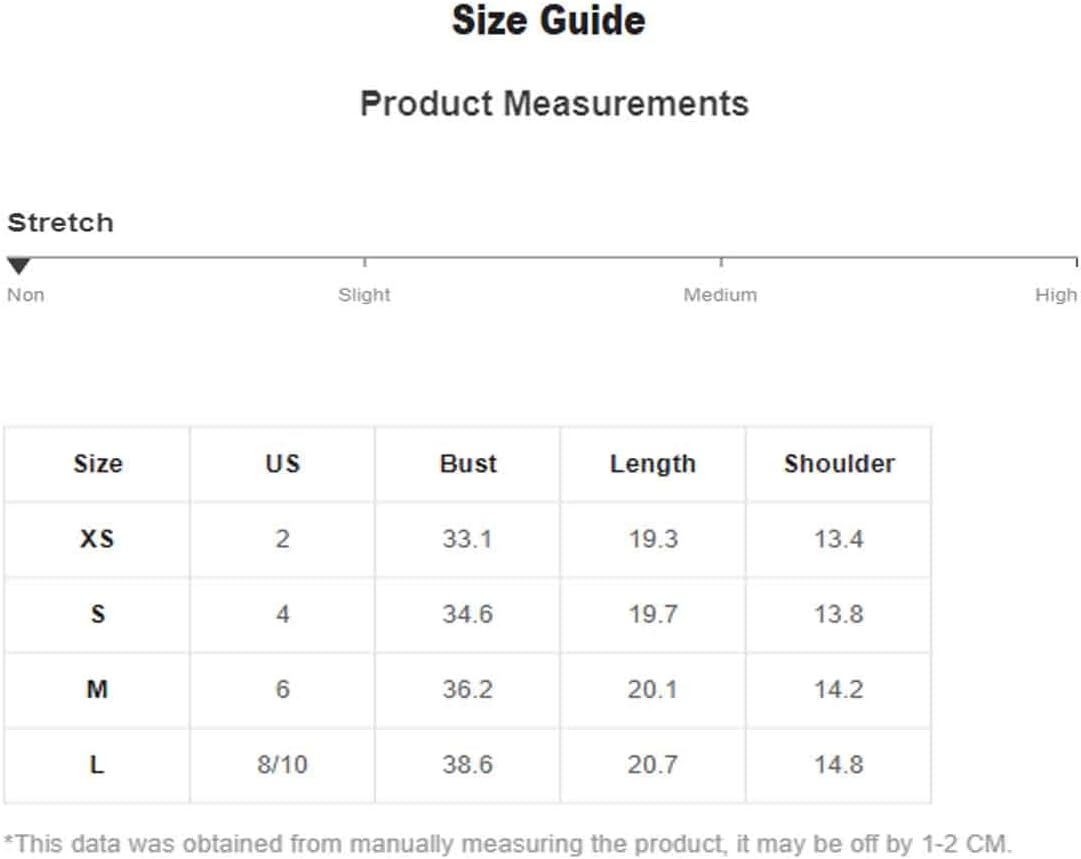
Task: Click the Length column header
Action: pos(653,465)
